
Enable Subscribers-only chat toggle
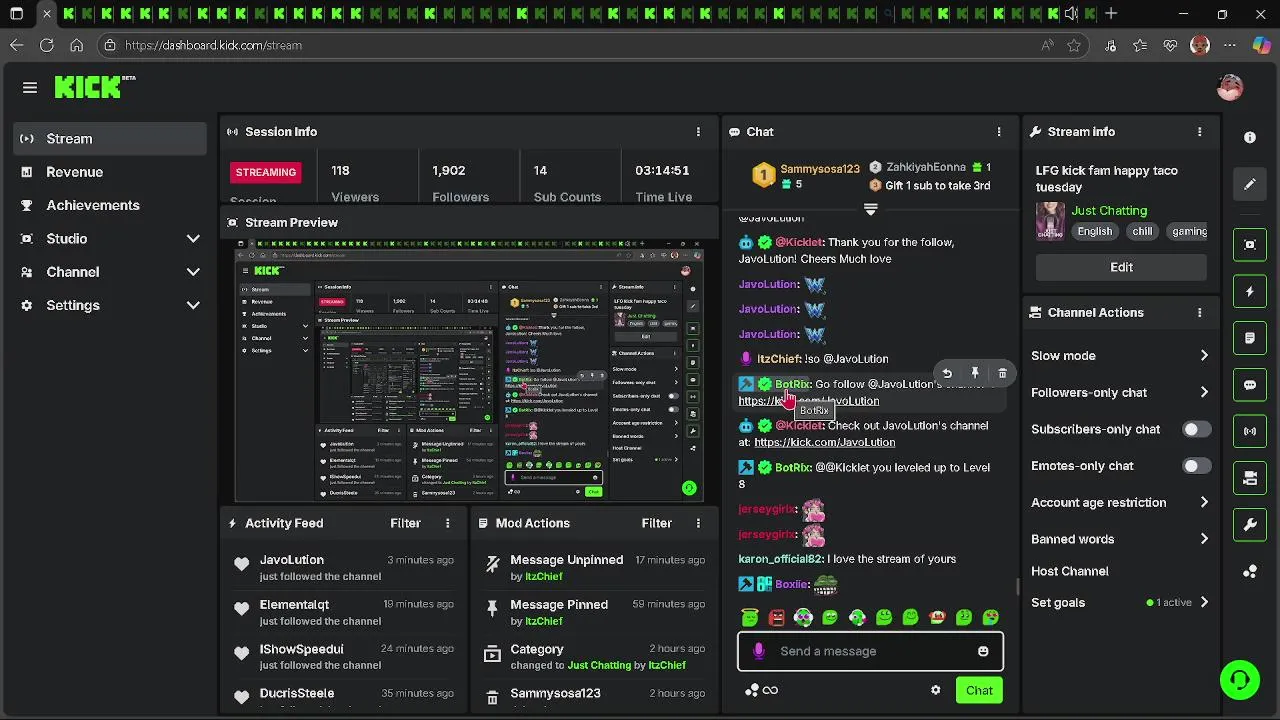1196,429
